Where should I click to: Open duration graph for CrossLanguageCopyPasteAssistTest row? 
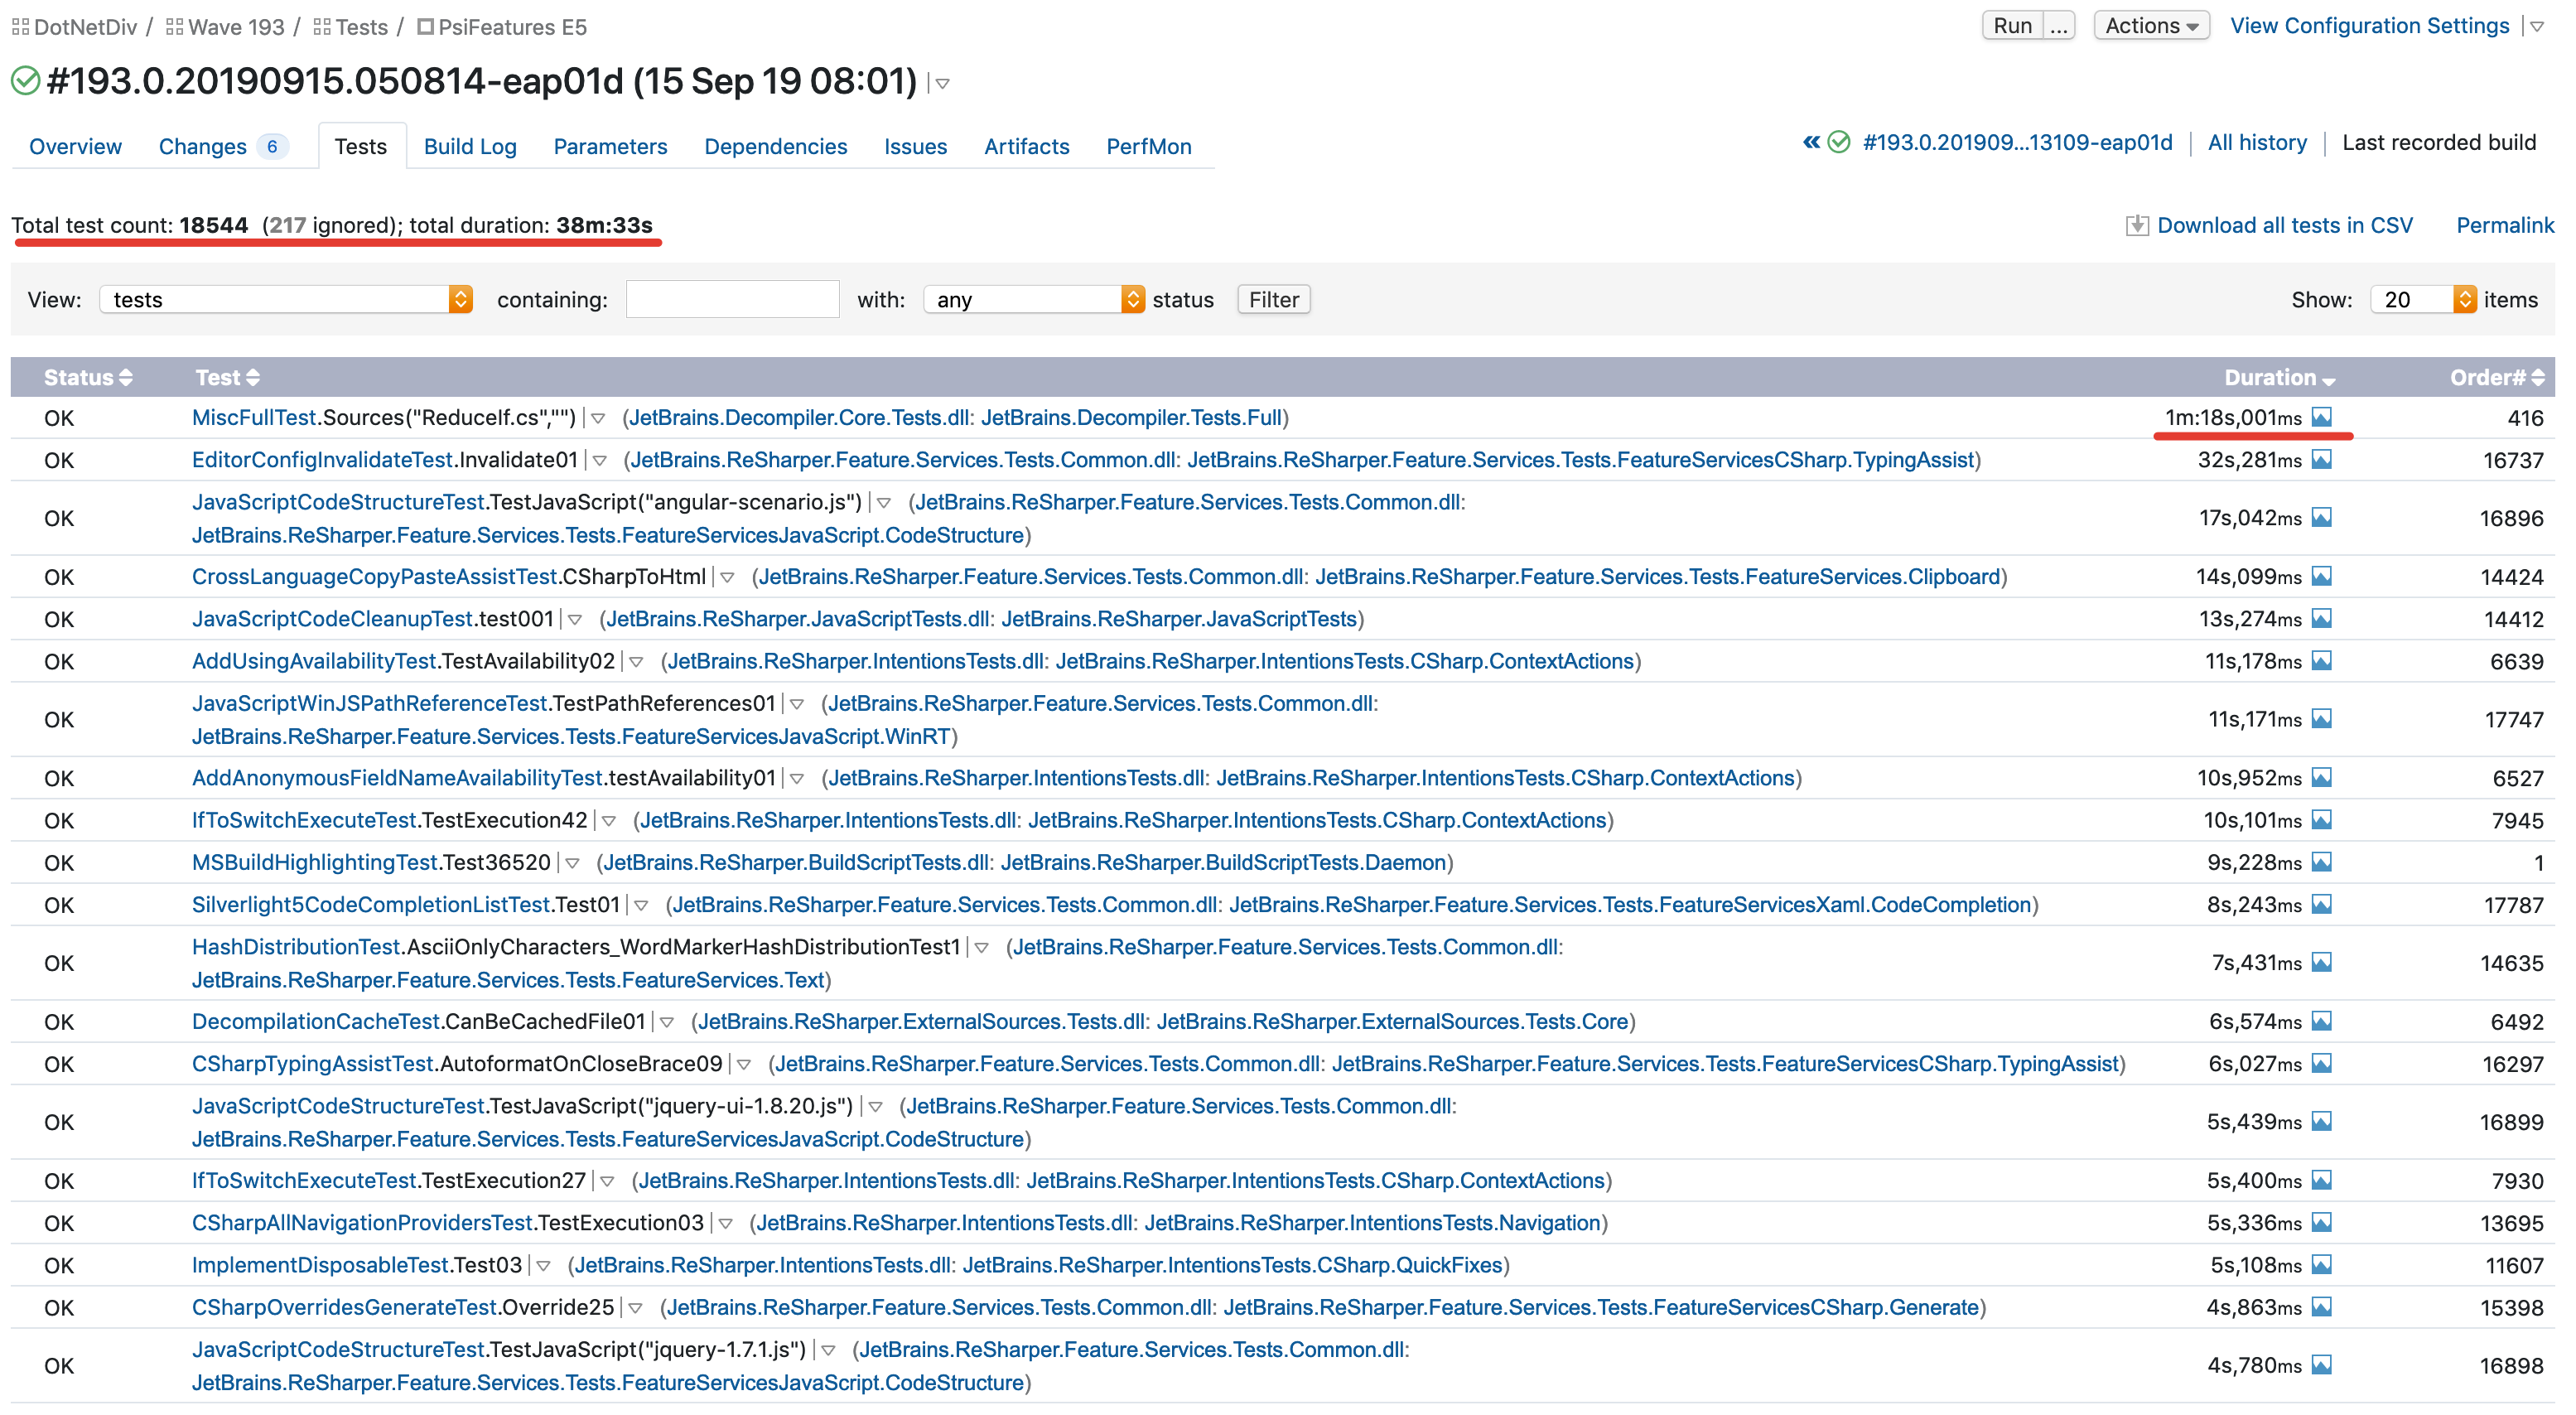2321,576
